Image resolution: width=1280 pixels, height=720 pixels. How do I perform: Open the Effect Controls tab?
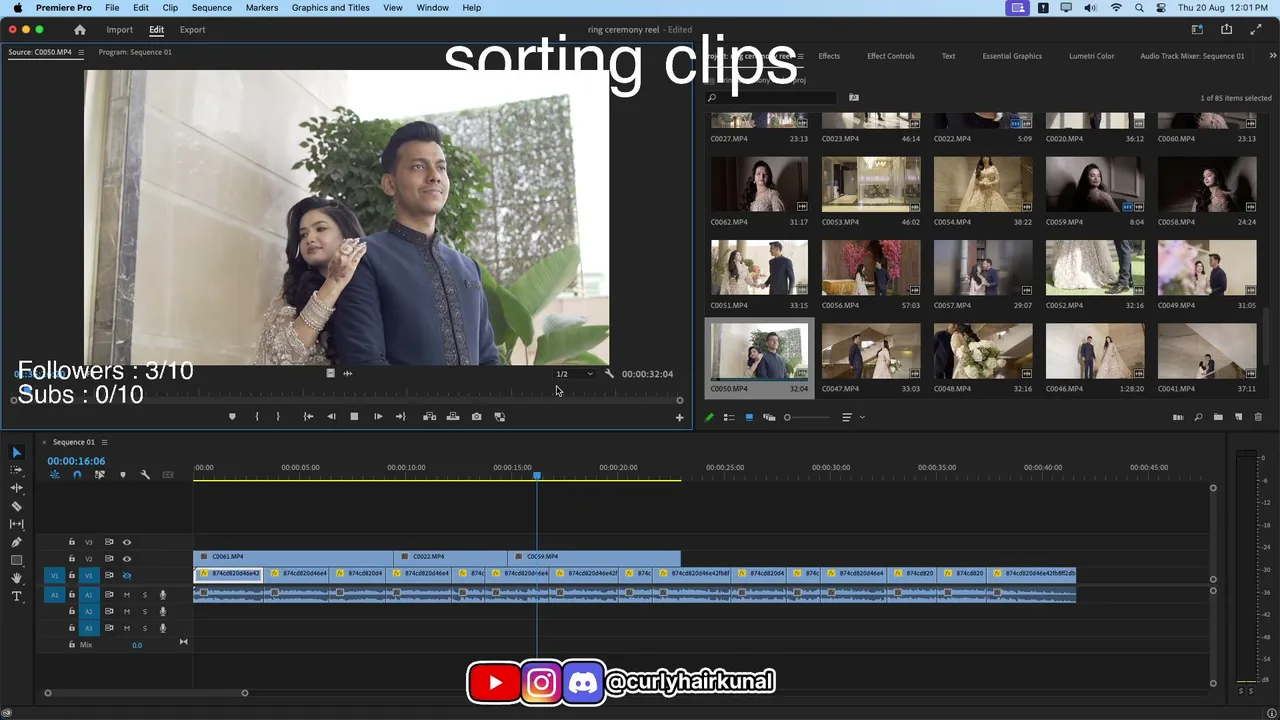(x=890, y=56)
